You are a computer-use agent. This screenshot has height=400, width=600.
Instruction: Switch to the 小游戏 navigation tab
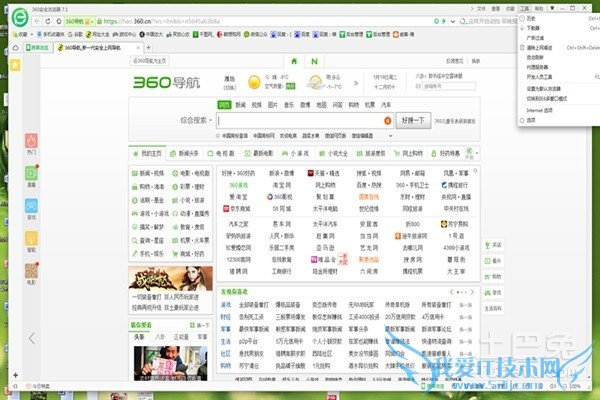click(295, 153)
